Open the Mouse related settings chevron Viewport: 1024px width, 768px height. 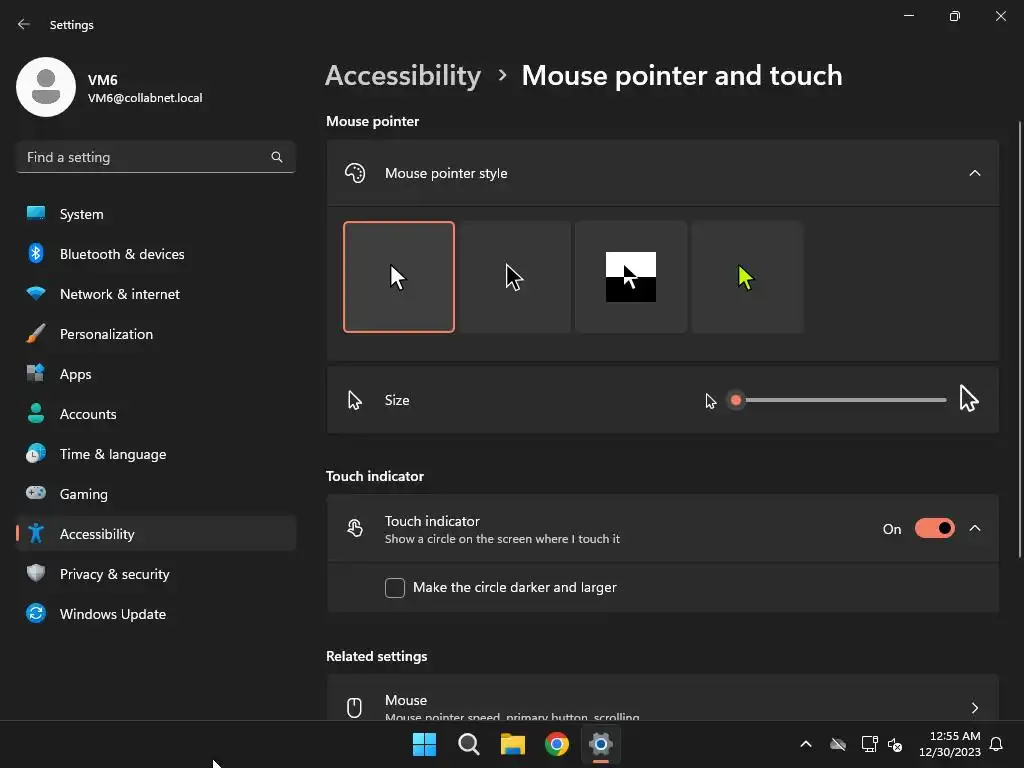pos(974,708)
